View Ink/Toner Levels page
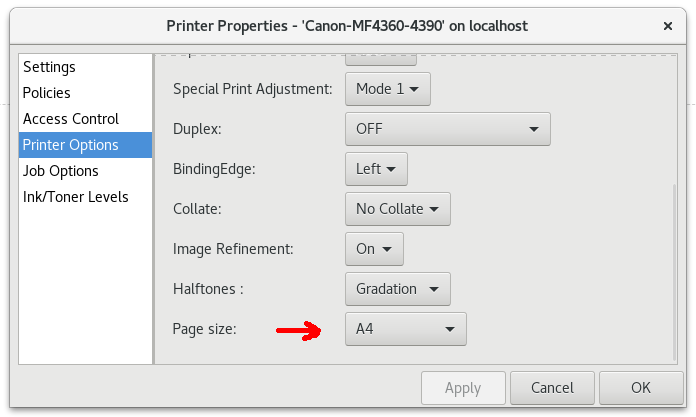The width and height of the screenshot is (696, 417). pos(85,197)
